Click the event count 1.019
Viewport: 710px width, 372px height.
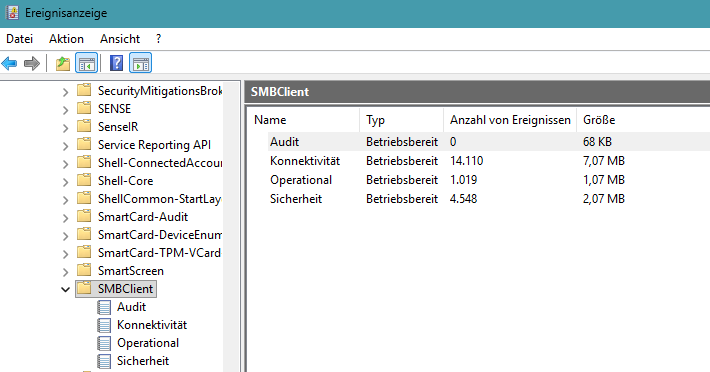point(463,180)
